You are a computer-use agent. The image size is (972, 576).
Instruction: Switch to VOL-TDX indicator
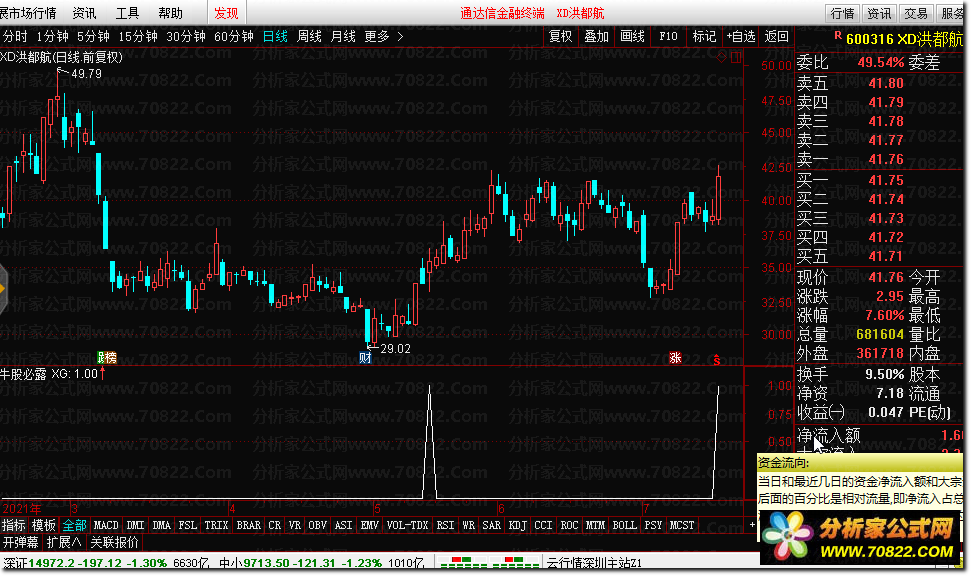407,525
